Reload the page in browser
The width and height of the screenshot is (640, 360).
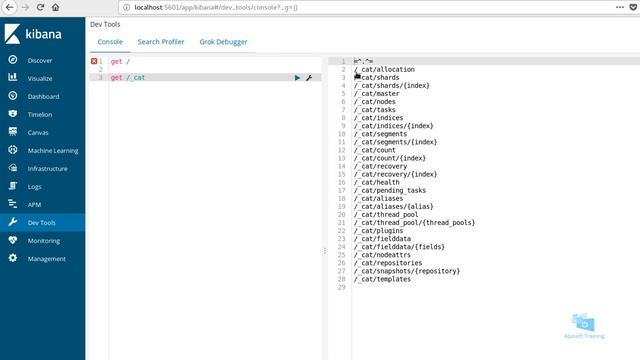(40, 7)
